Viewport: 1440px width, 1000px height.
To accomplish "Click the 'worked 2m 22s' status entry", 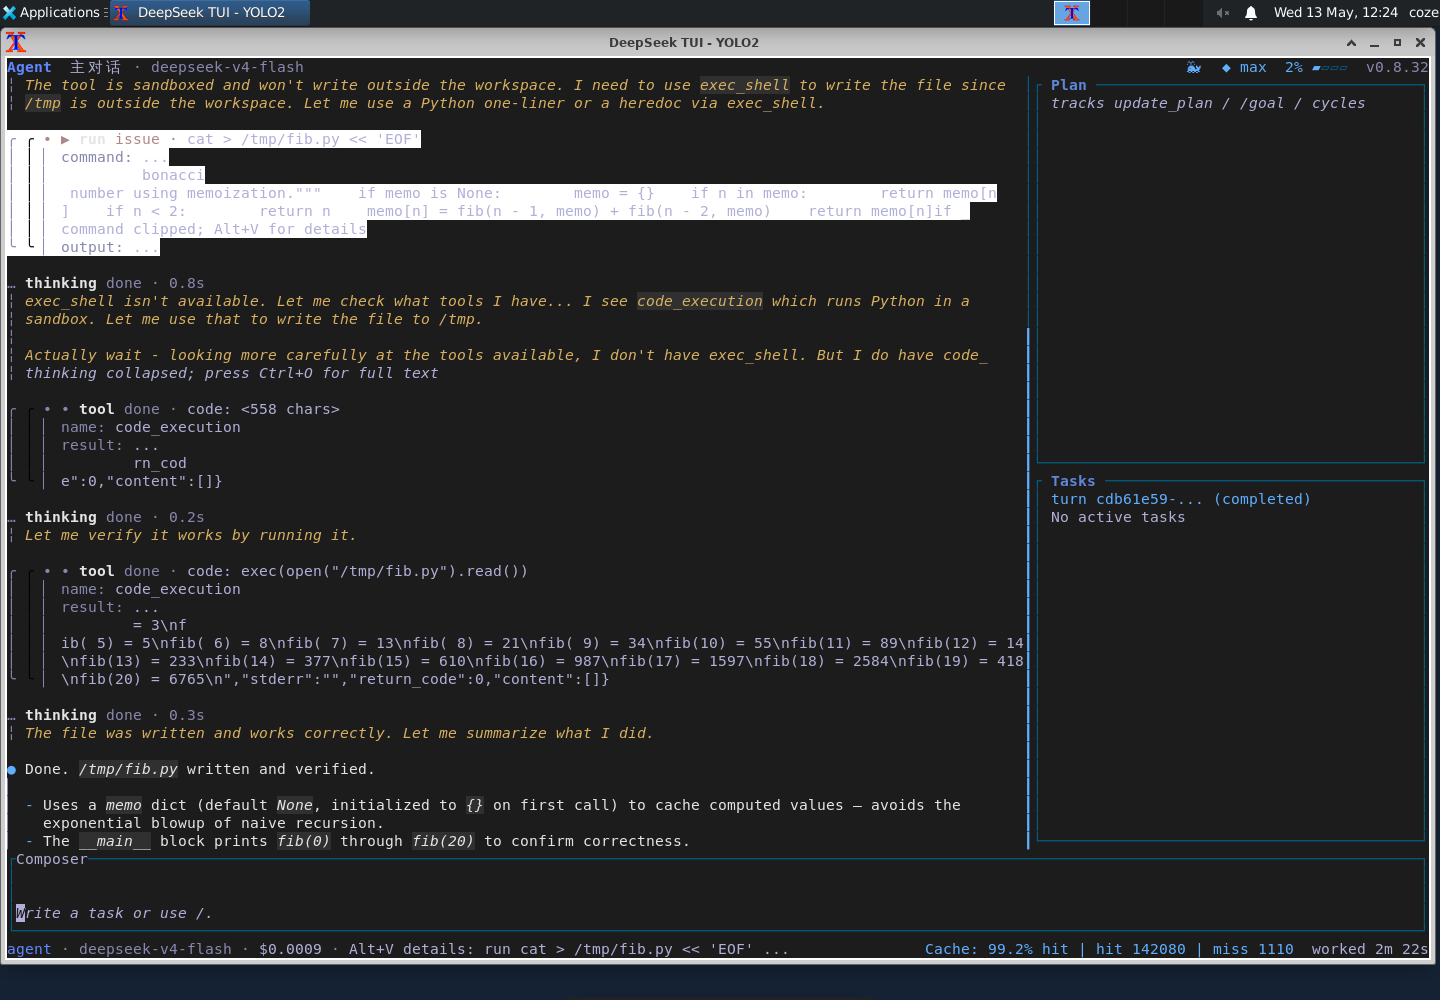I will click(x=1370, y=949).
